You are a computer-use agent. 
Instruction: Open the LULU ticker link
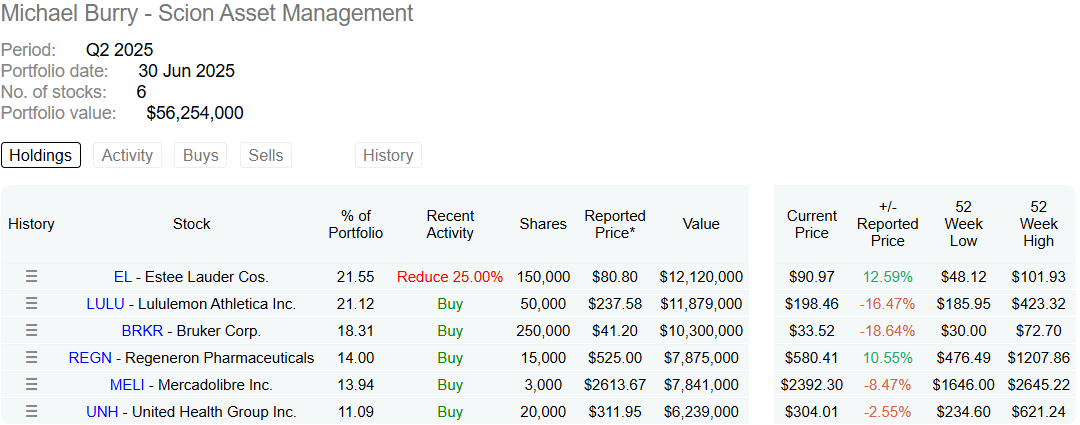point(105,304)
